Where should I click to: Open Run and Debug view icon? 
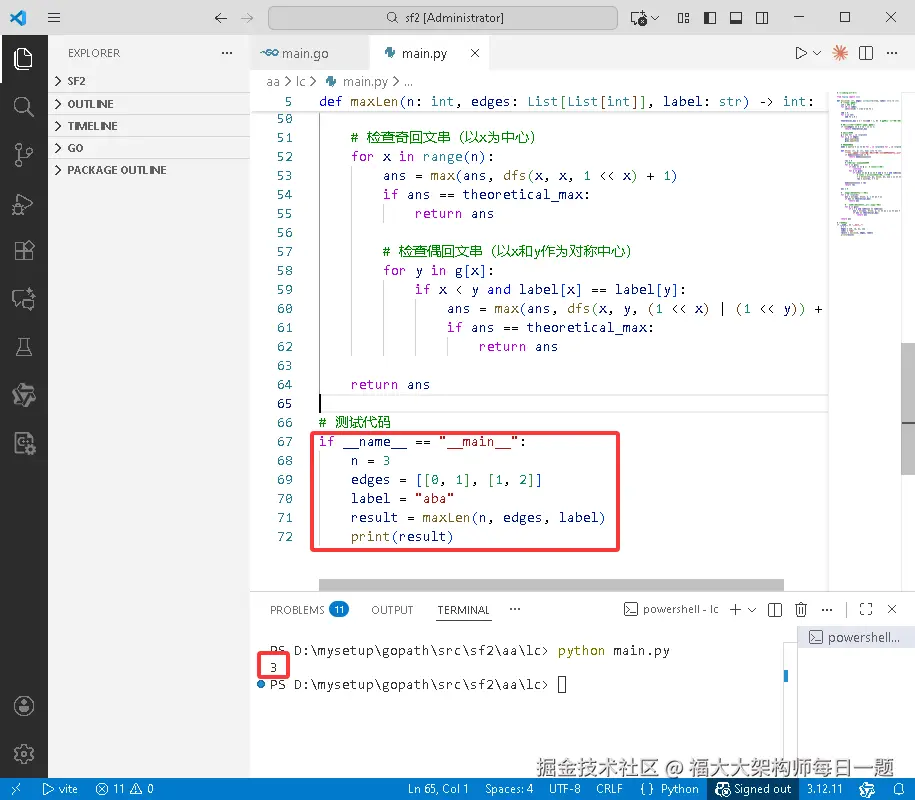tap(23, 204)
